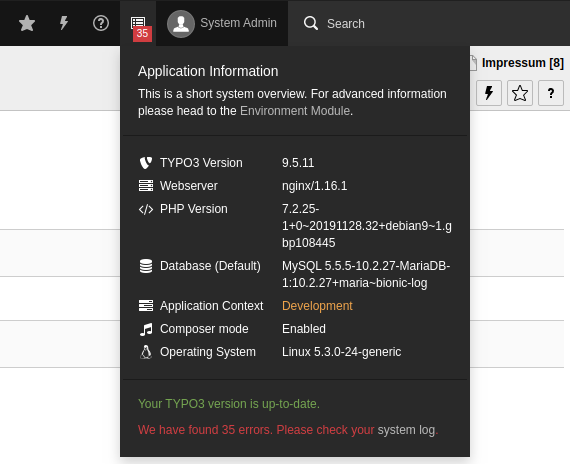Click the Composer mode music note icon
Screen dimensions: 570x464
(146, 329)
